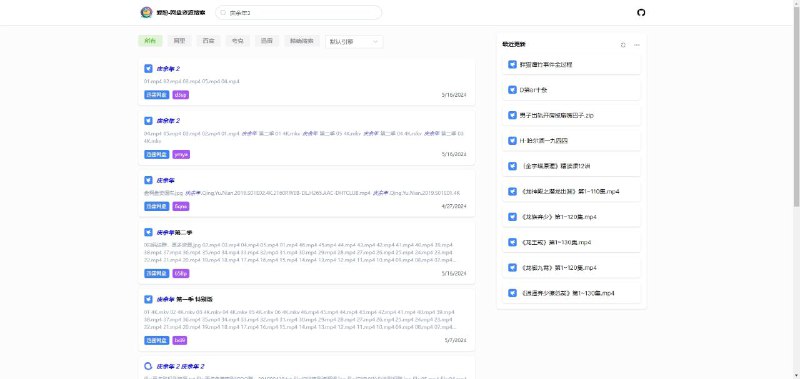Click the purple ymya code tag

click(x=181, y=154)
